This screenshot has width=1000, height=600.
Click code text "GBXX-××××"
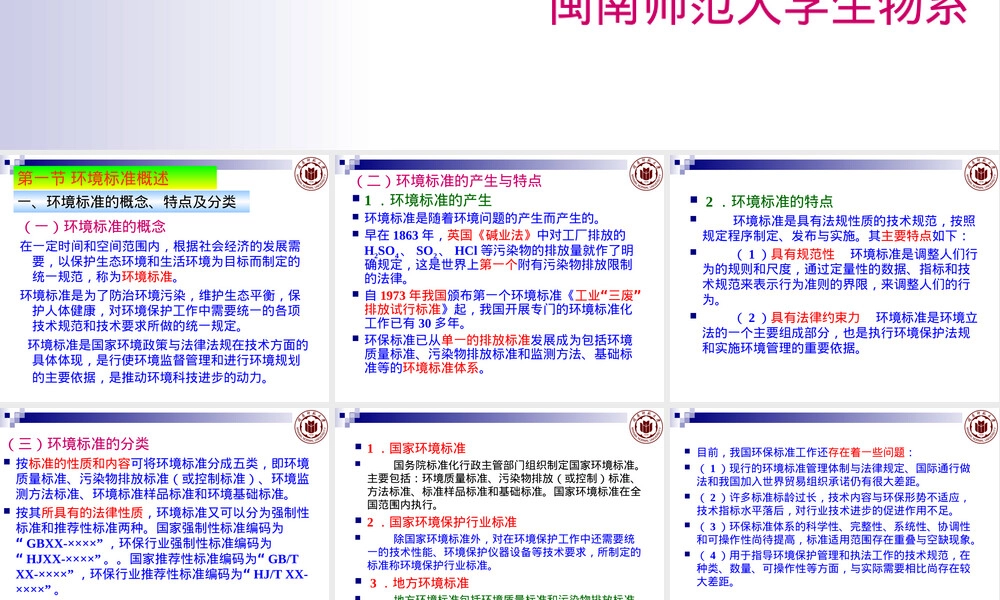coord(60,543)
